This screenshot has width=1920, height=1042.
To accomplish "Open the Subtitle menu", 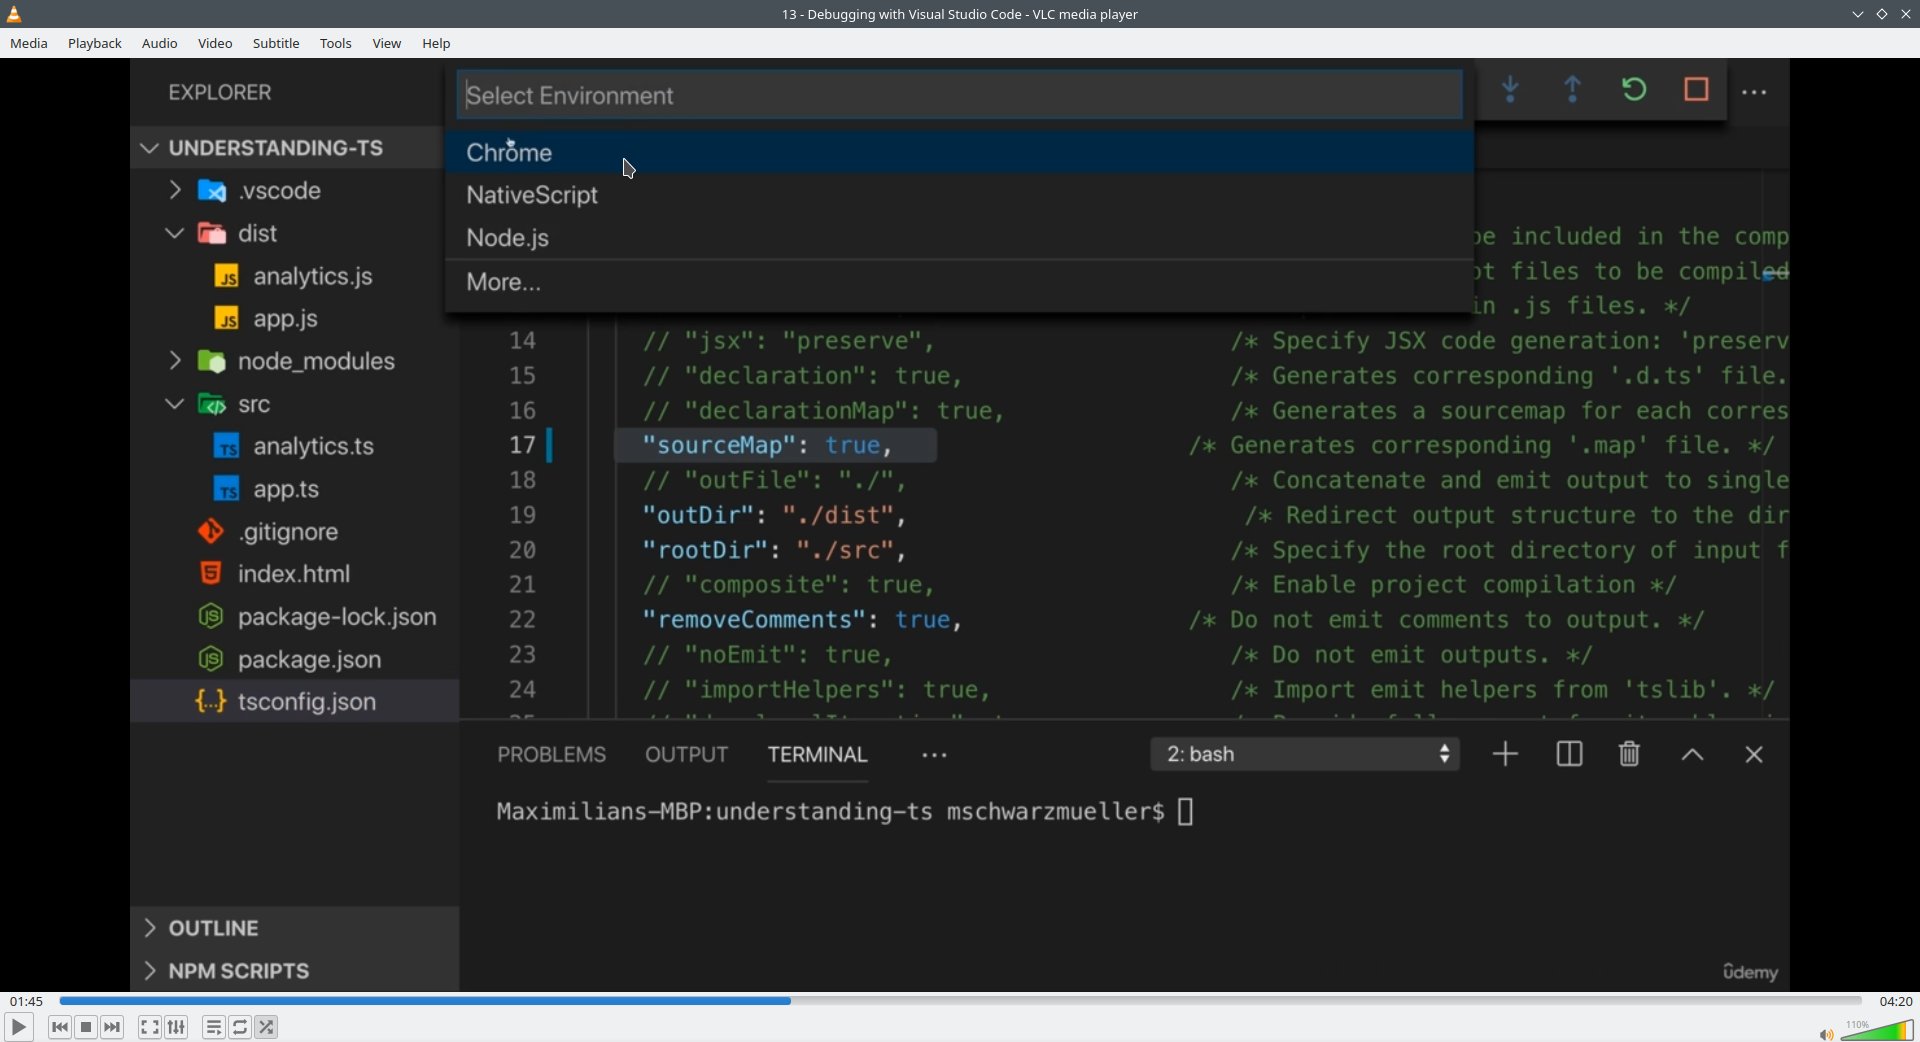I will (276, 44).
